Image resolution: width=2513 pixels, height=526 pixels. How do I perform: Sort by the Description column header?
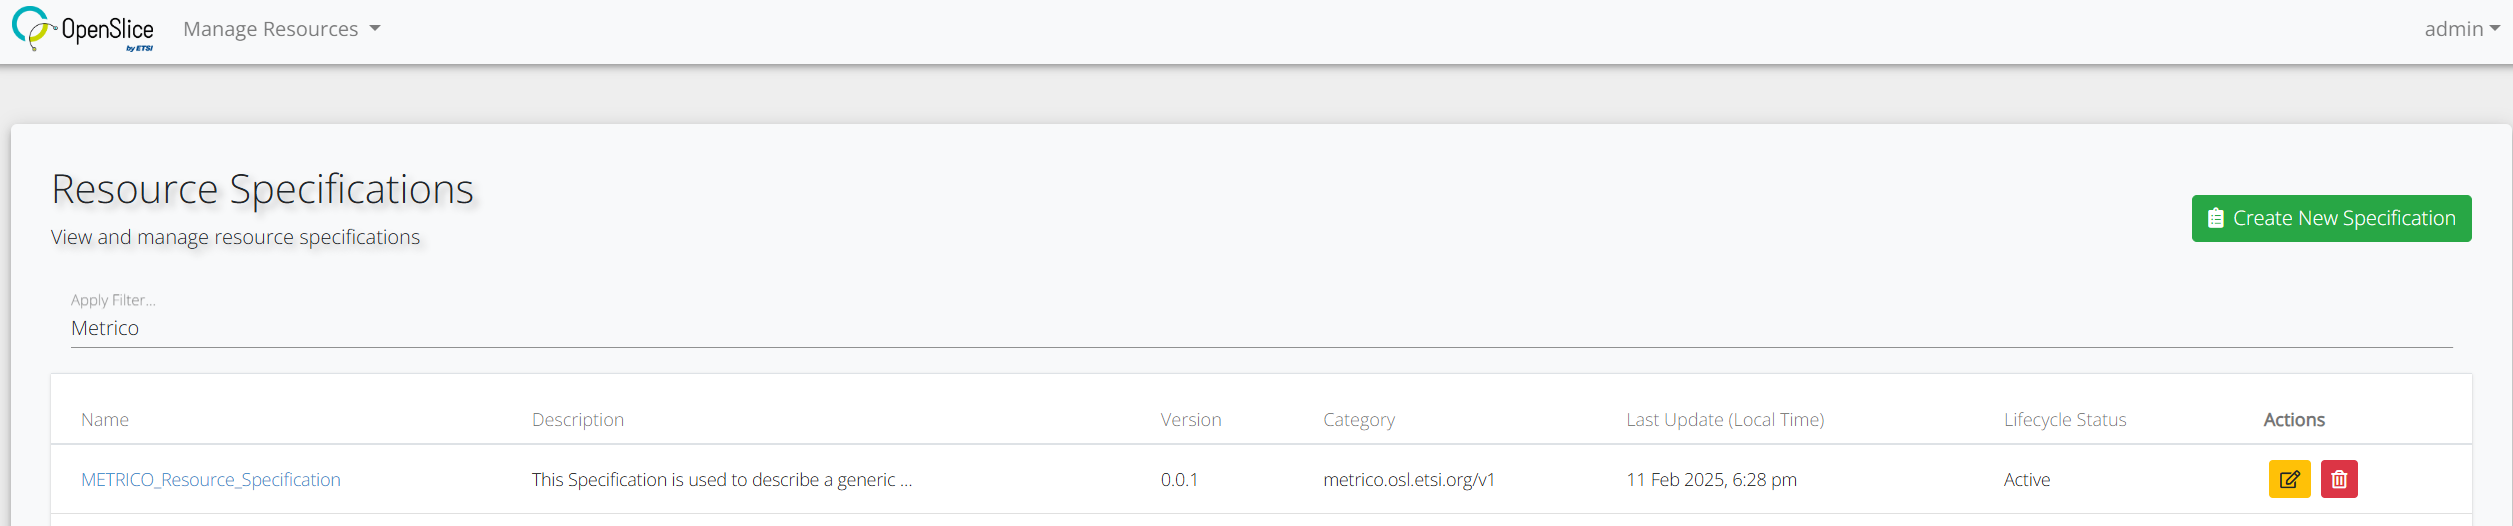578,420
